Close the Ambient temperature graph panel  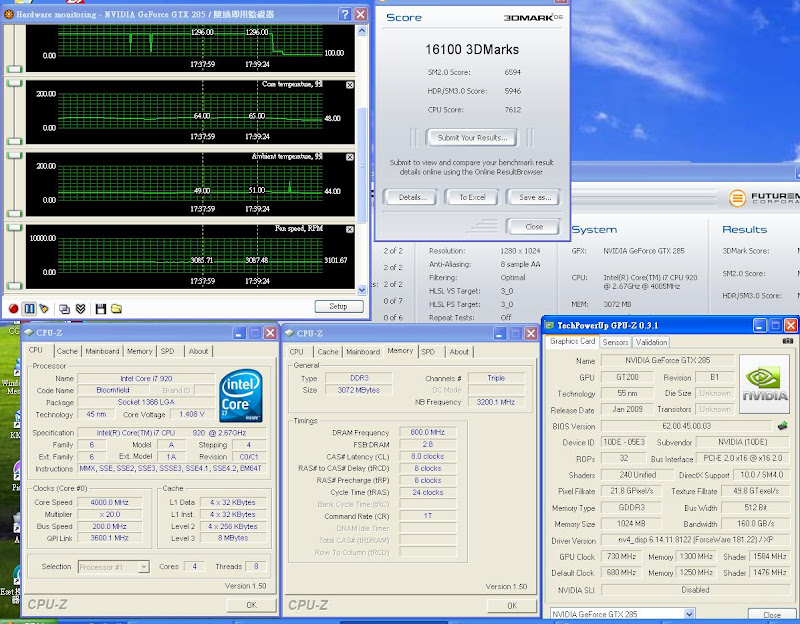tap(350, 157)
